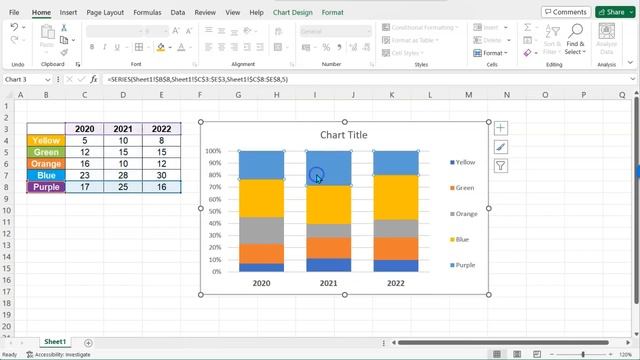The image size is (640, 360).
Task: Switch to the Chart Design tab
Action: tap(293, 12)
